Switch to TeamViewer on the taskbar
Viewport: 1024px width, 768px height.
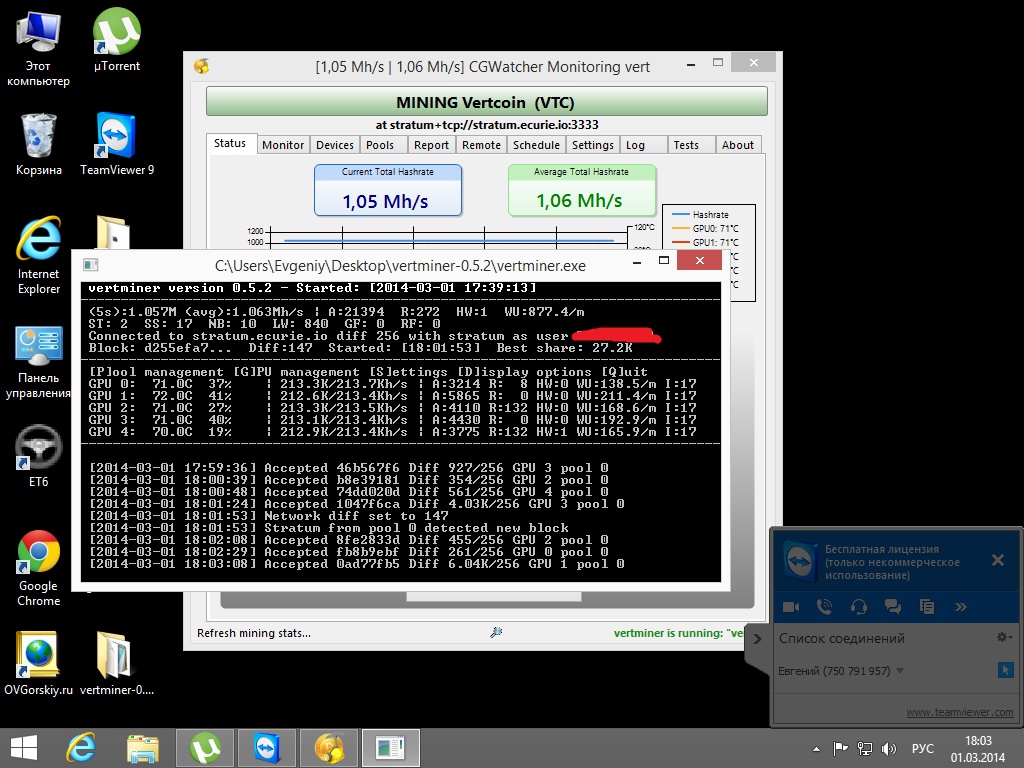tap(267, 748)
